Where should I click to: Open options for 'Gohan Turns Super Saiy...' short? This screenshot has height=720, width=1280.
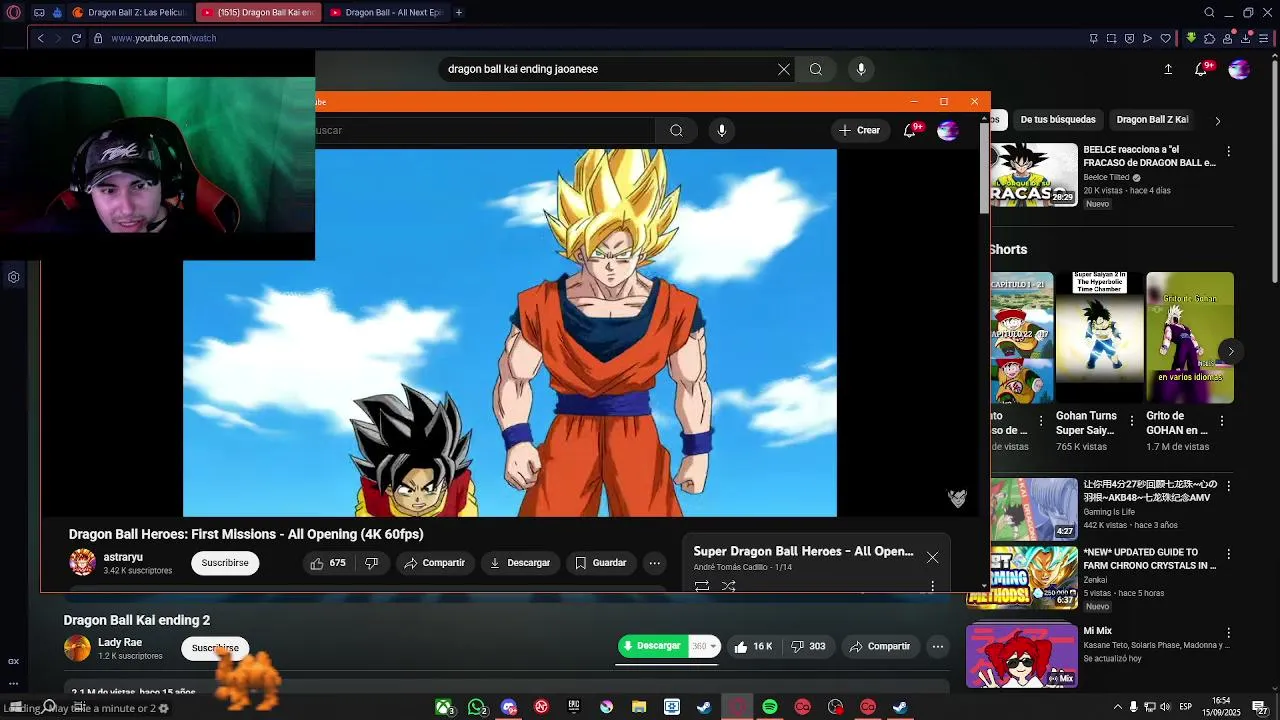(x=1132, y=421)
